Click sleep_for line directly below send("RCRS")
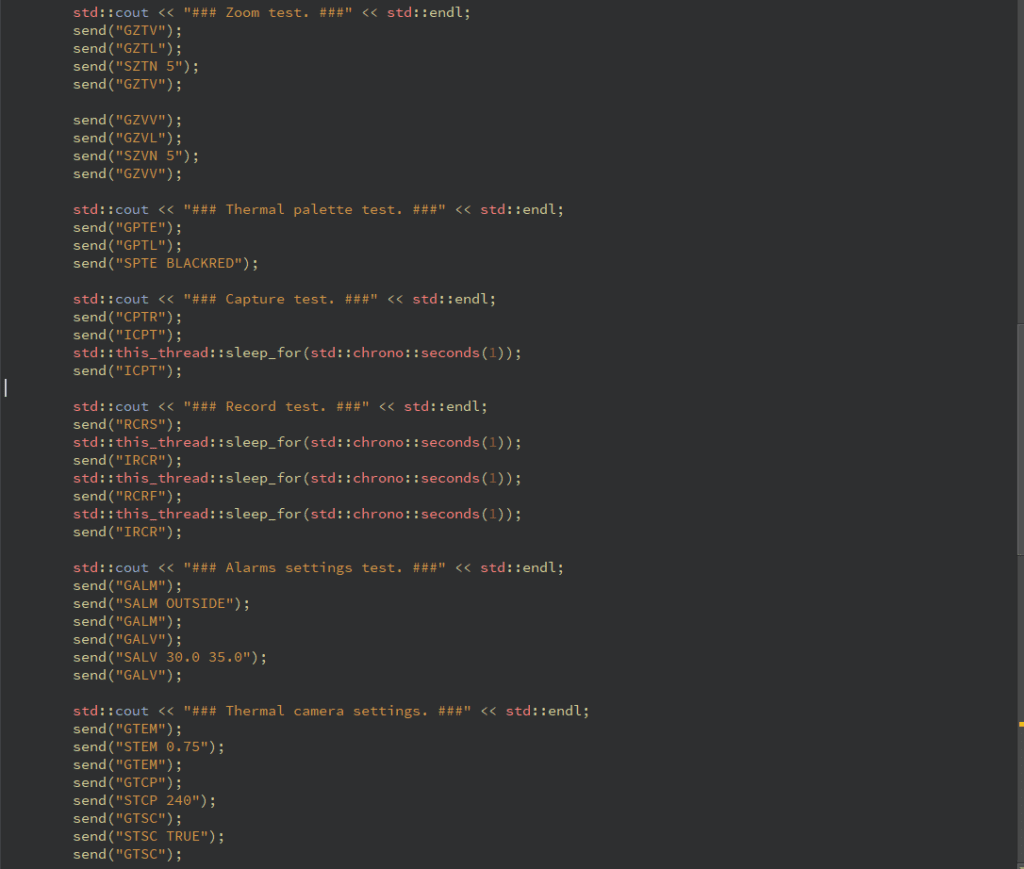The width and height of the screenshot is (1024, 869). pos(297,442)
